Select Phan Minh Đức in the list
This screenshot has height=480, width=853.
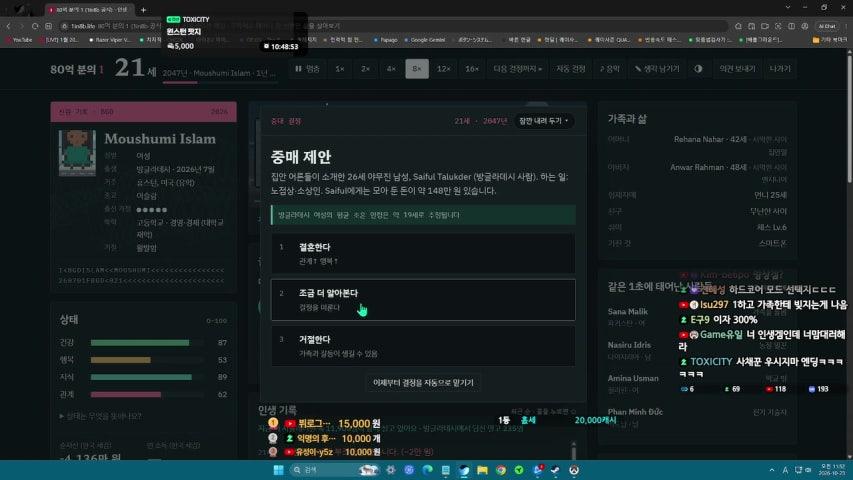(x=635, y=412)
